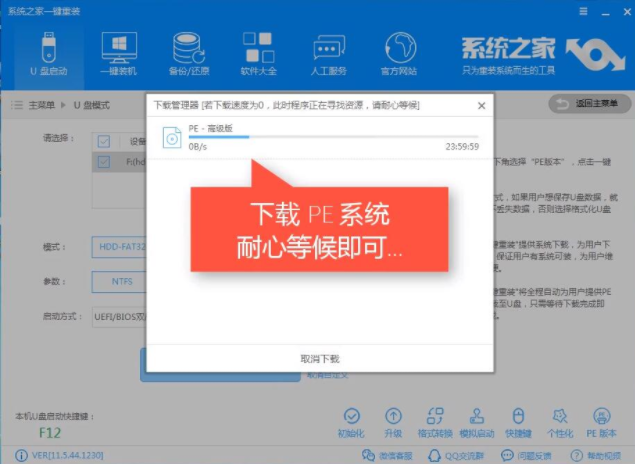This screenshot has height=464, width=635.
Task: Open the U盘启动 tab
Action: [49, 54]
